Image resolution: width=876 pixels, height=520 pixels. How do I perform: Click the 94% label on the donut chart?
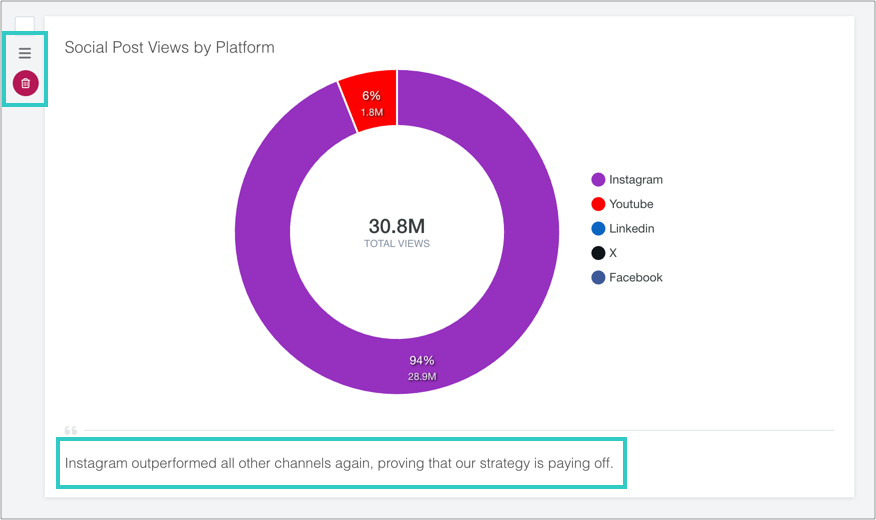[422, 360]
